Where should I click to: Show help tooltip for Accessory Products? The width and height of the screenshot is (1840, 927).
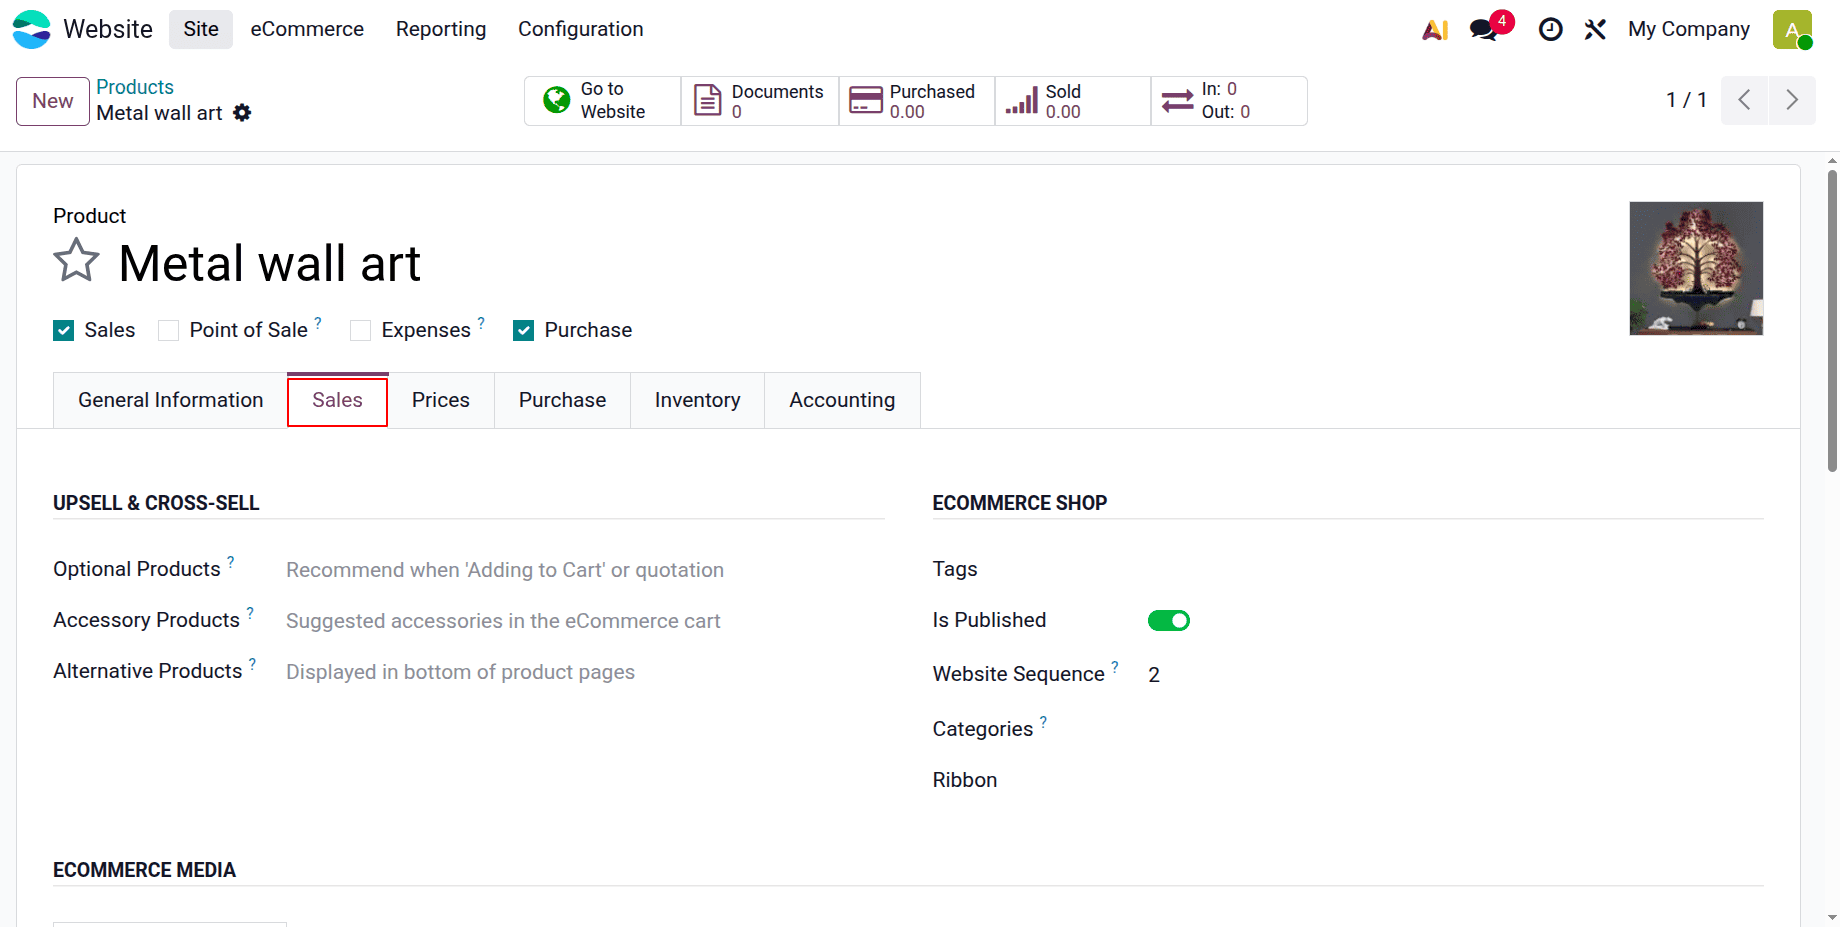[x=250, y=613]
